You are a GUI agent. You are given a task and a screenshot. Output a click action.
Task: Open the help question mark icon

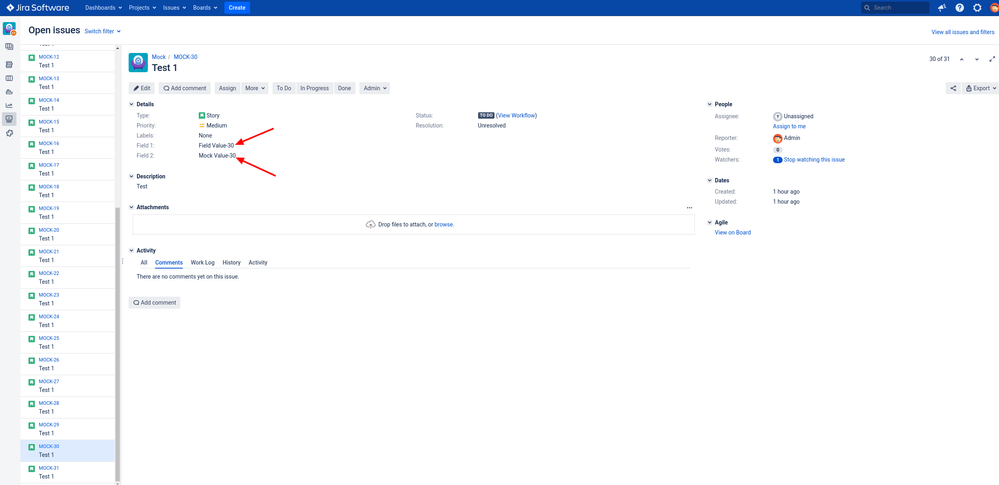click(x=959, y=8)
